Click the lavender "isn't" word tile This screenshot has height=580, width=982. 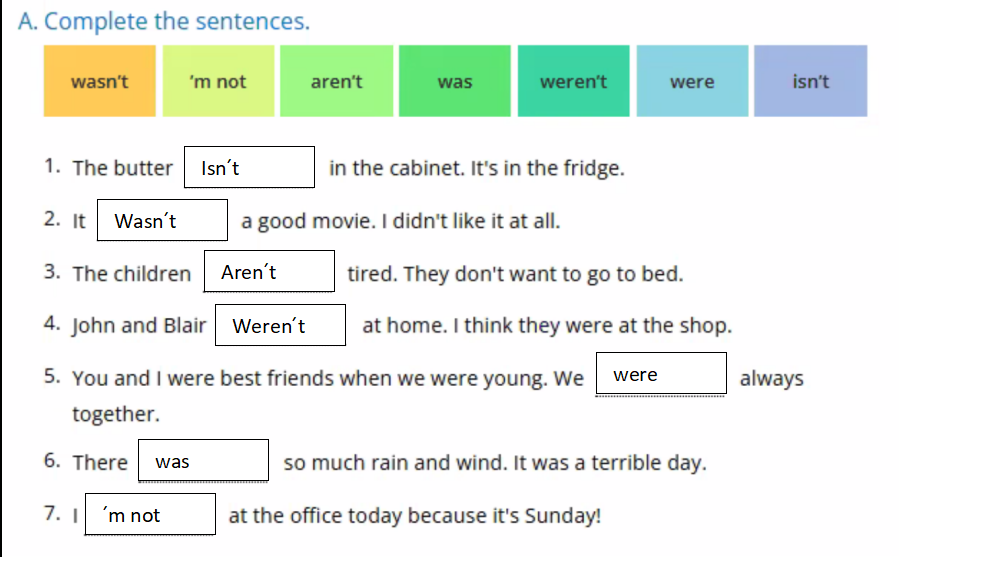(x=810, y=82)
